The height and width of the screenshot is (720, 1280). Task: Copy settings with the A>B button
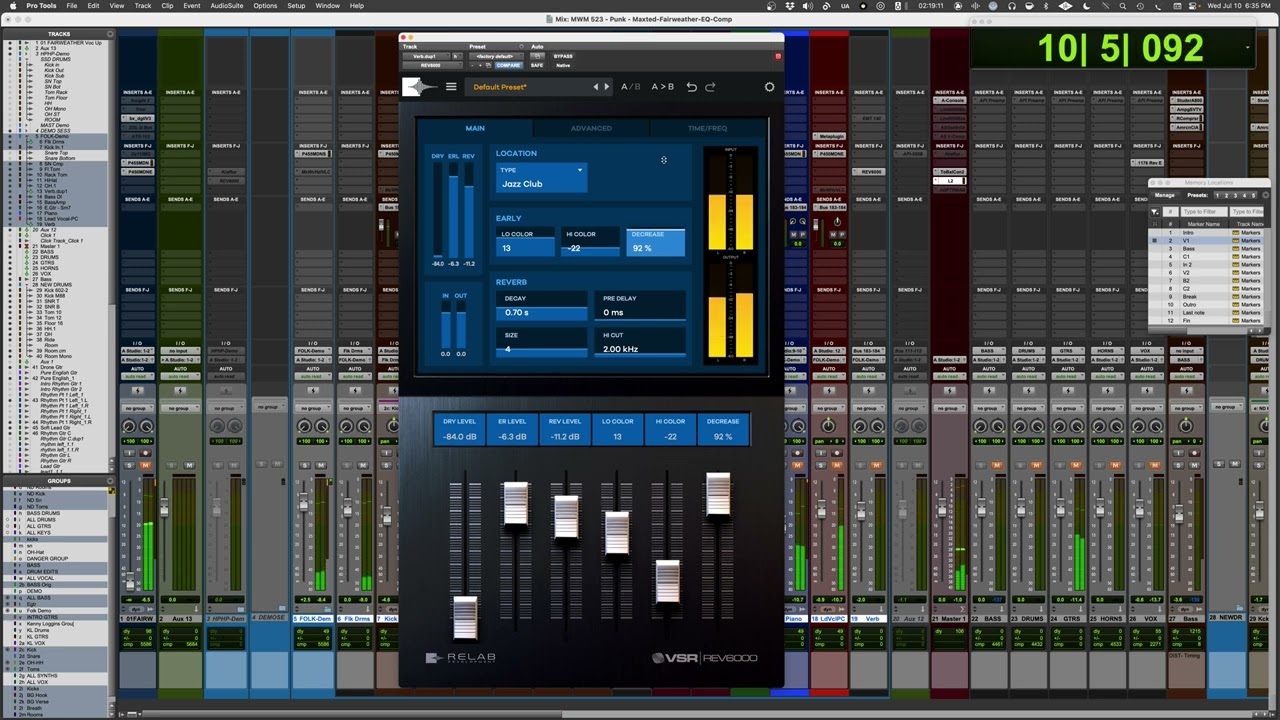click(x=663, y=87)
